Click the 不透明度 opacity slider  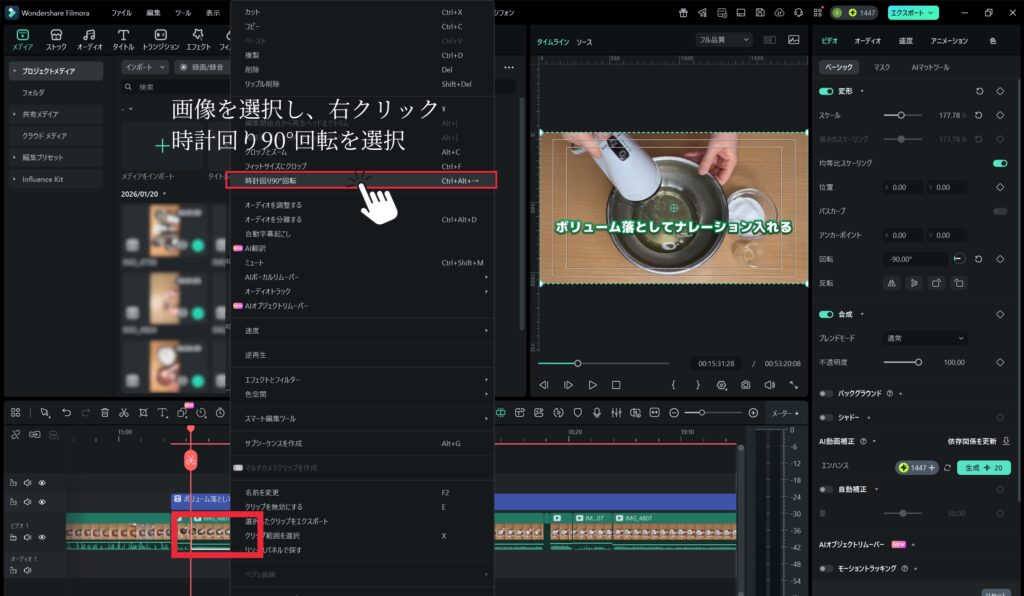[x=902, y=362]
